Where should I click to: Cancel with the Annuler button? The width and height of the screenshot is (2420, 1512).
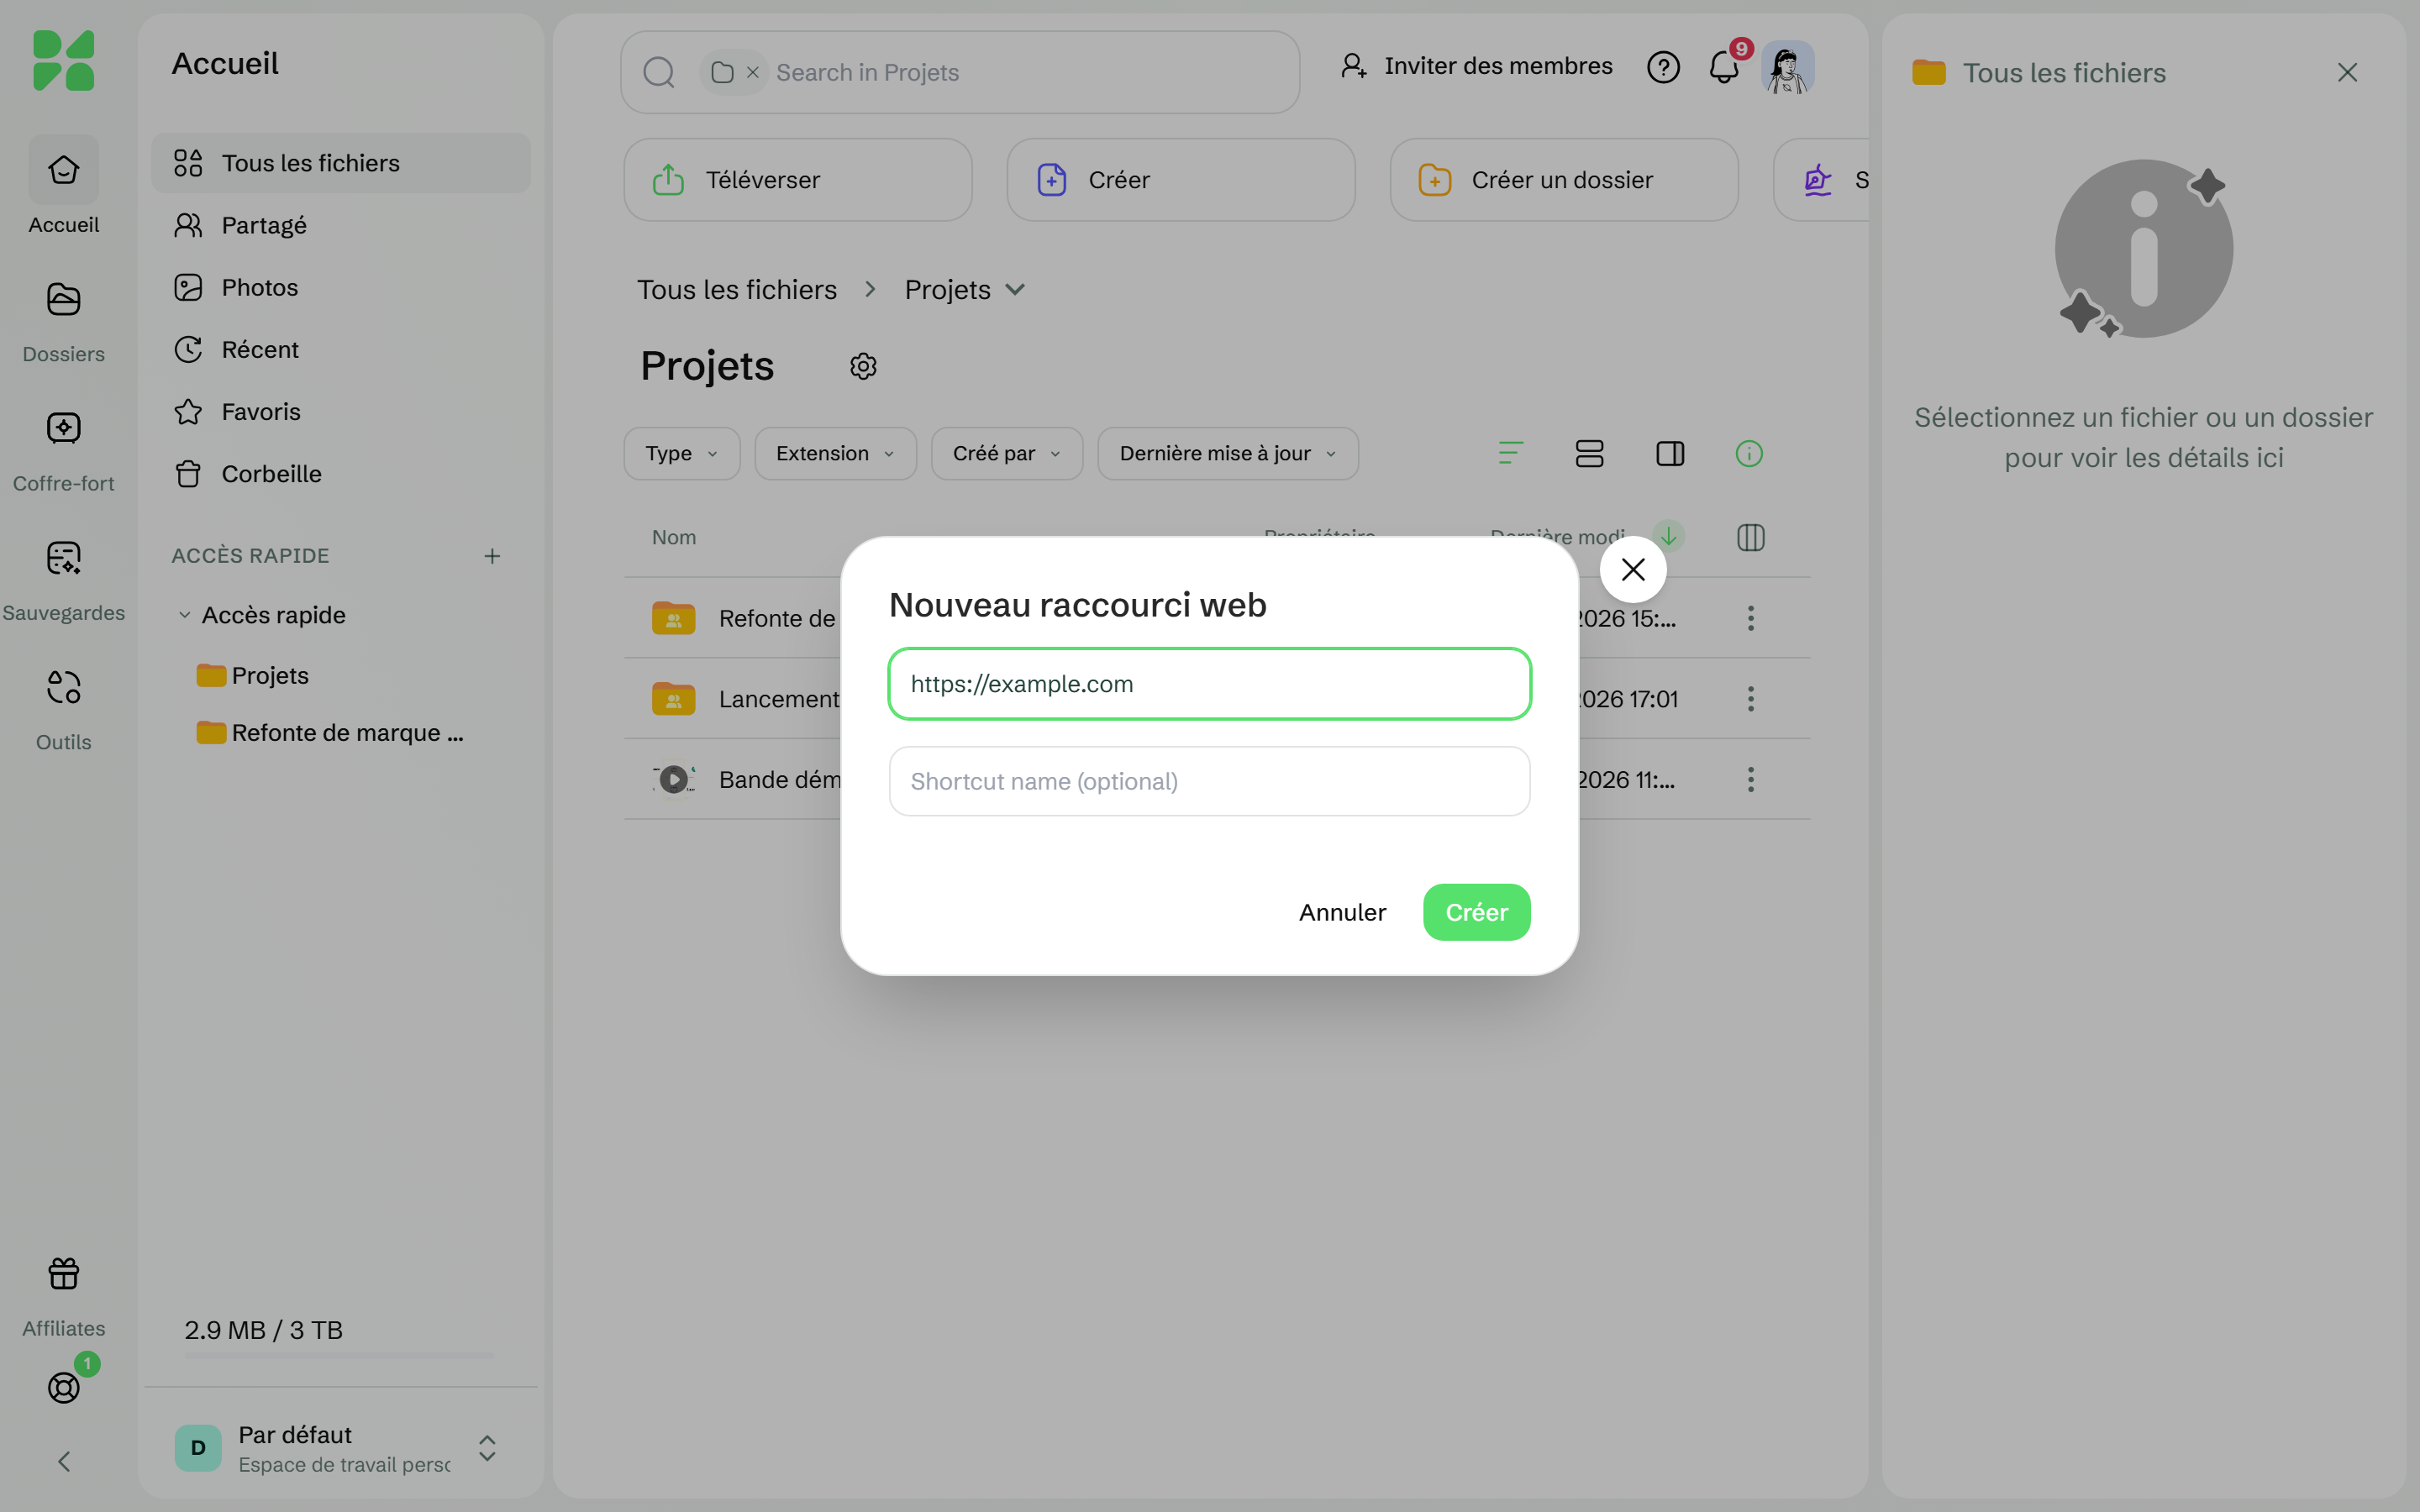[x=1342, y=912]
